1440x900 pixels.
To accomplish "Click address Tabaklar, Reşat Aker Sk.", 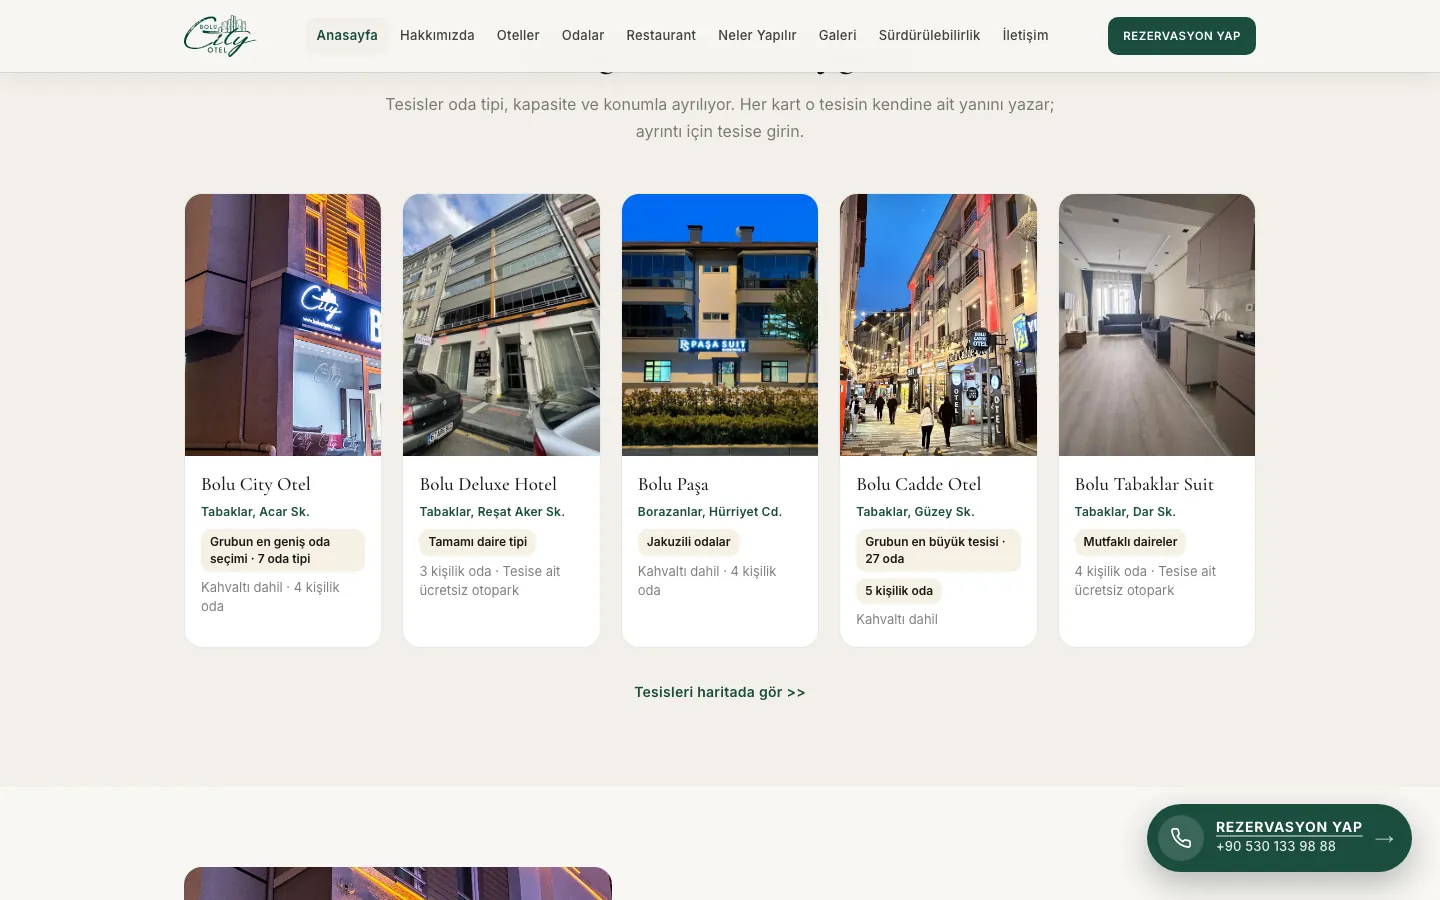I will click(492, 512).
